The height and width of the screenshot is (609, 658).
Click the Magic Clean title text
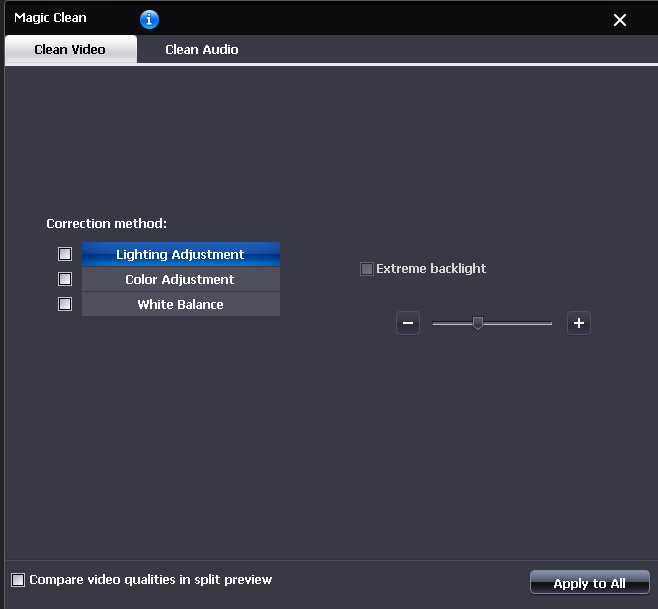pyautogui.click(x=50, y=18)
